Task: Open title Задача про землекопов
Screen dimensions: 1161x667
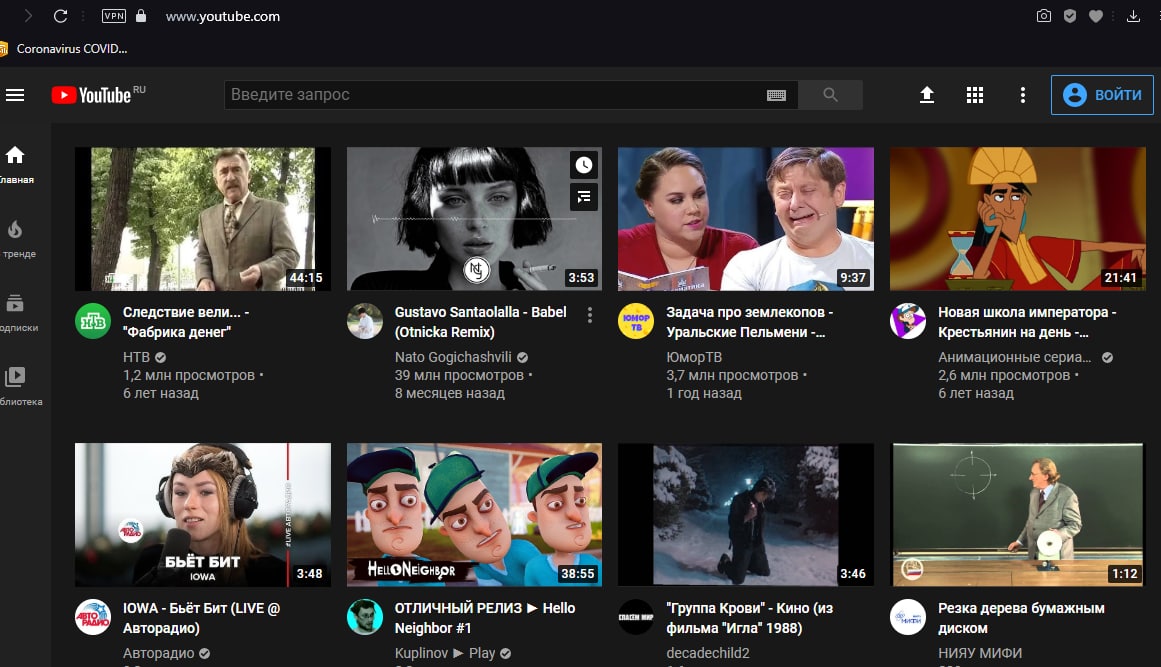Action: pos(749,322)
